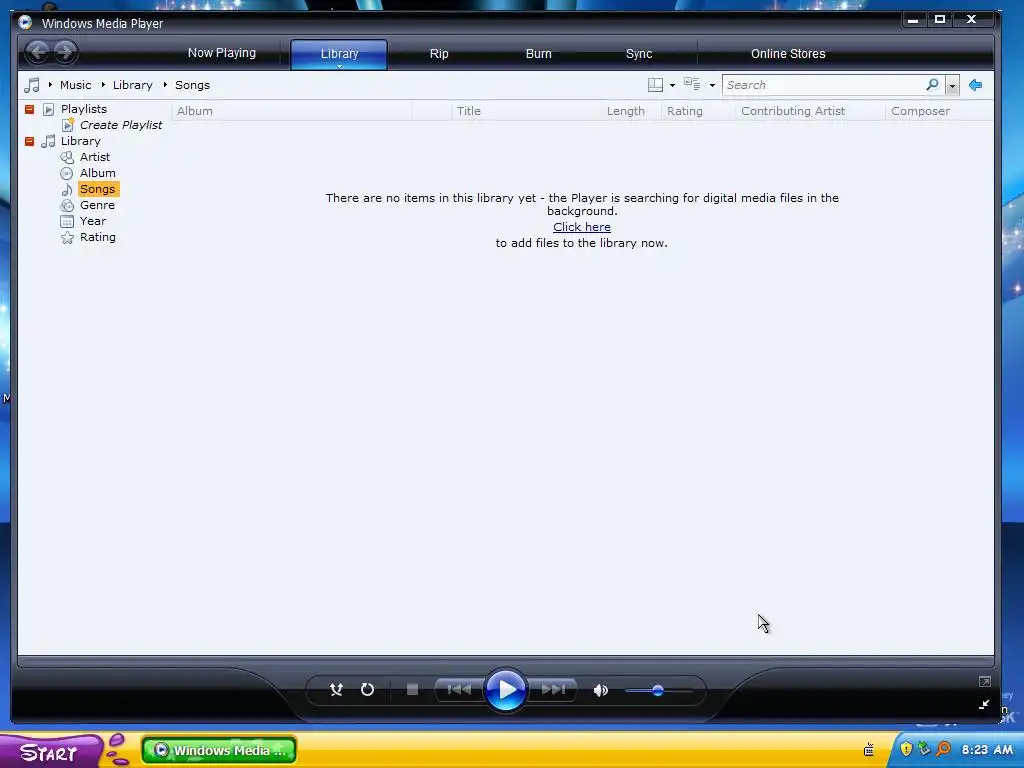
Task: Select Playlists in the navigation tree
Action: click(x=84, y=109)
